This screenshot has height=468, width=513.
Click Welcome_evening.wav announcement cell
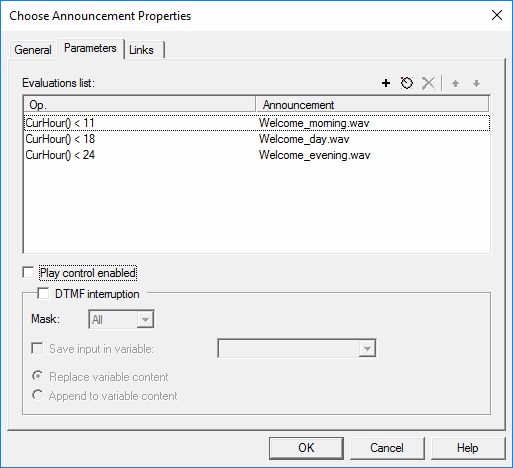pyautogui.click(x=314, y=155)
